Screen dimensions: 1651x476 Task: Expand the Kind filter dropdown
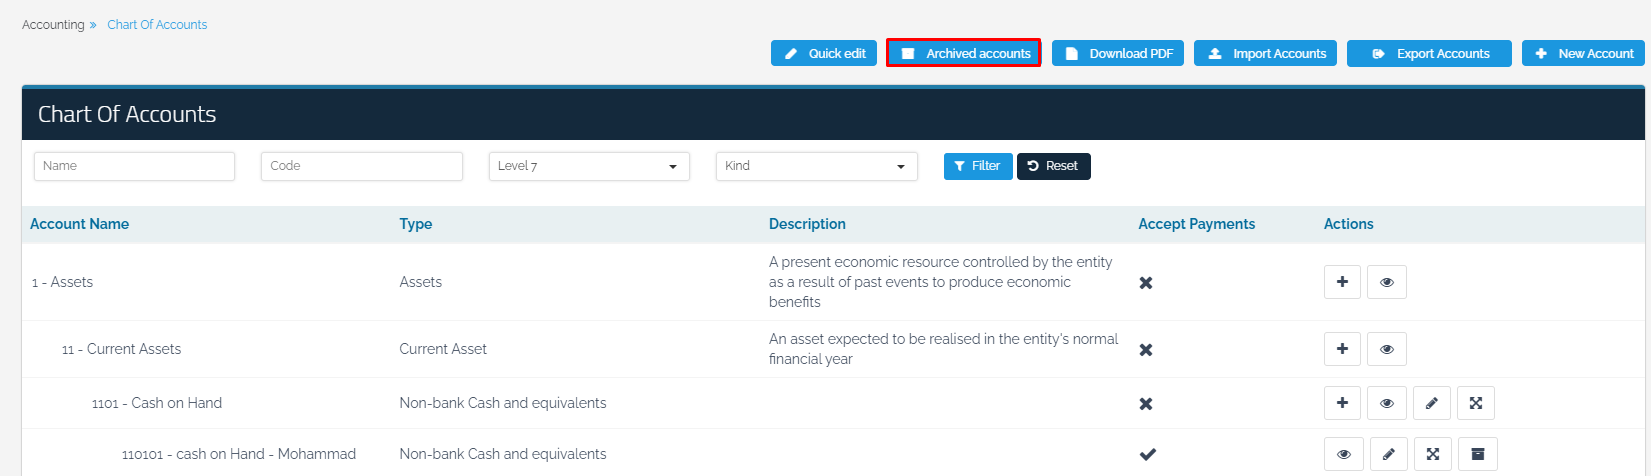816,166
